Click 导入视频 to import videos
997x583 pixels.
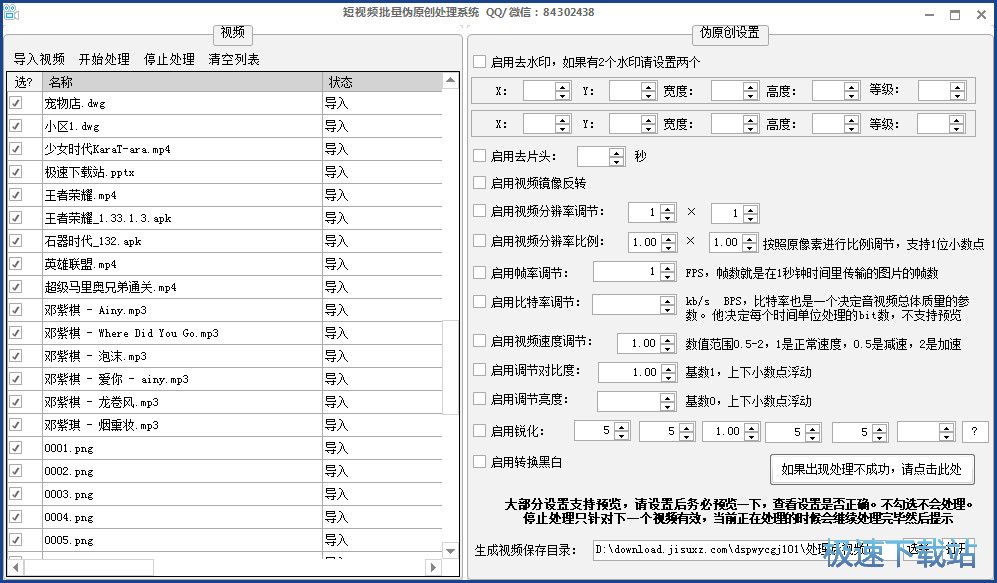[x=38, y=57]
